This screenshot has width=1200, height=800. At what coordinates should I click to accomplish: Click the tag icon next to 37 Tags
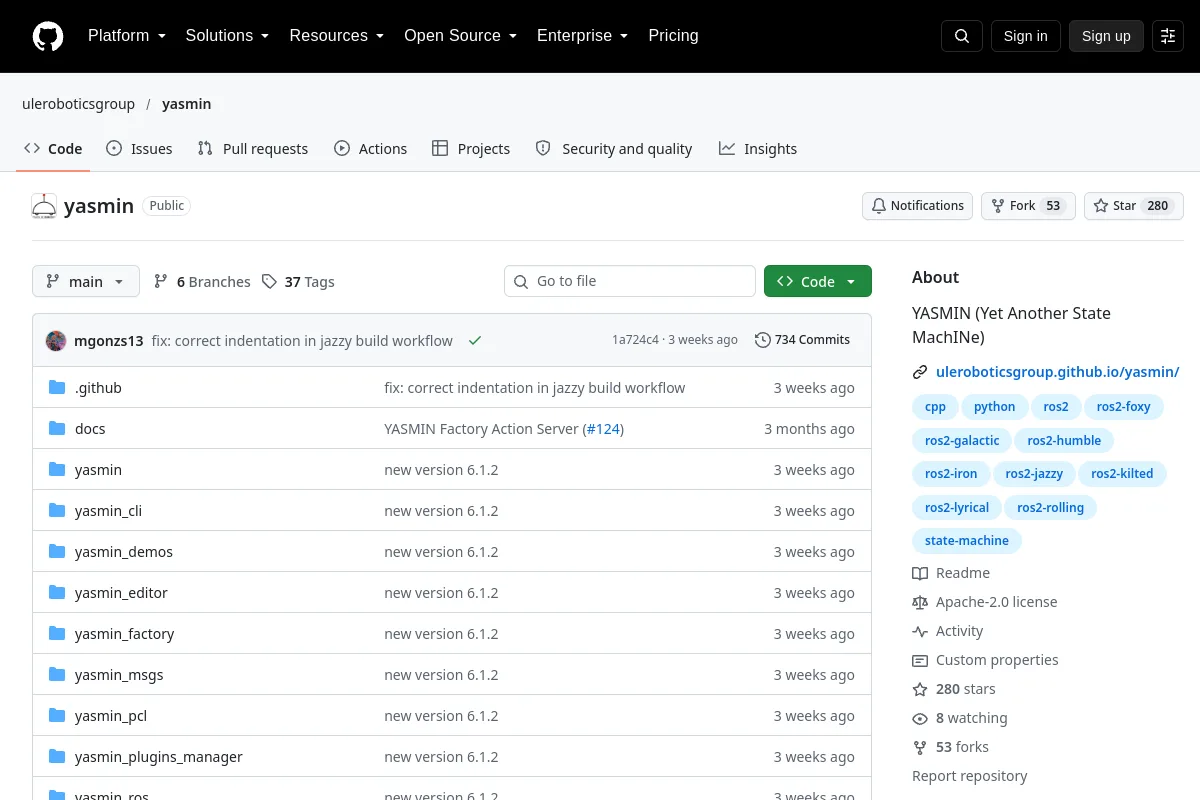pos(269,282)
